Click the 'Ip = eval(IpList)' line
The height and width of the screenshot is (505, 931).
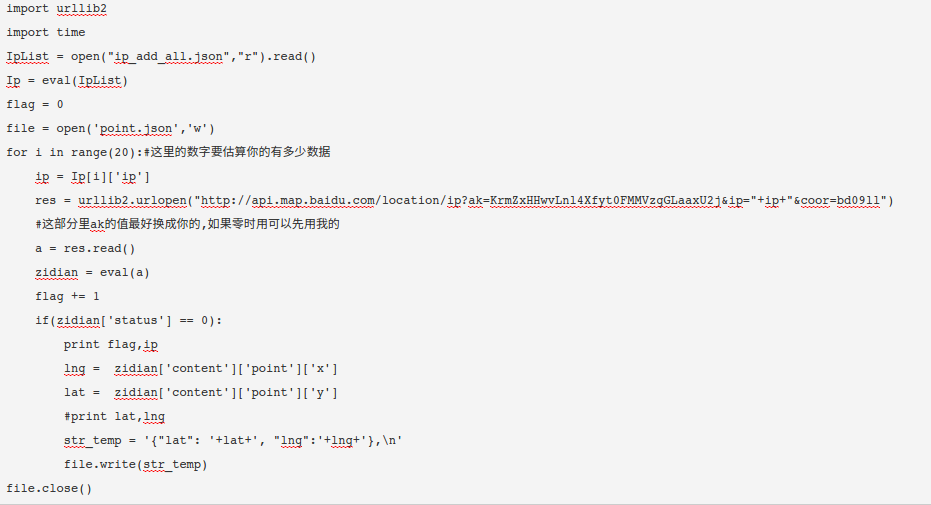pyautogui.click(x=67, y=81)
